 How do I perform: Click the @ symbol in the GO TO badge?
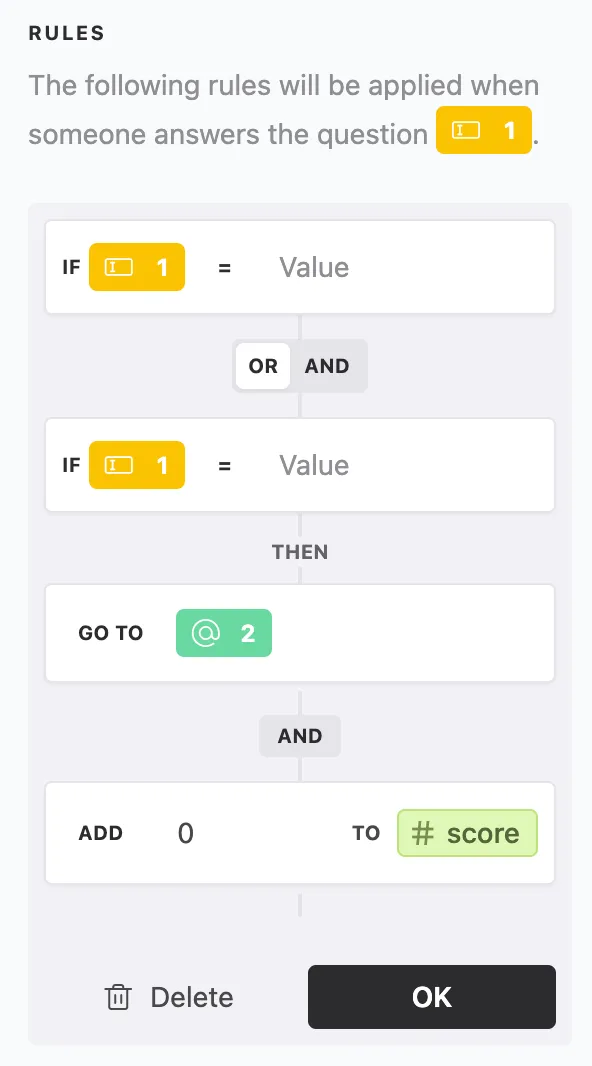tap(206, 633)
